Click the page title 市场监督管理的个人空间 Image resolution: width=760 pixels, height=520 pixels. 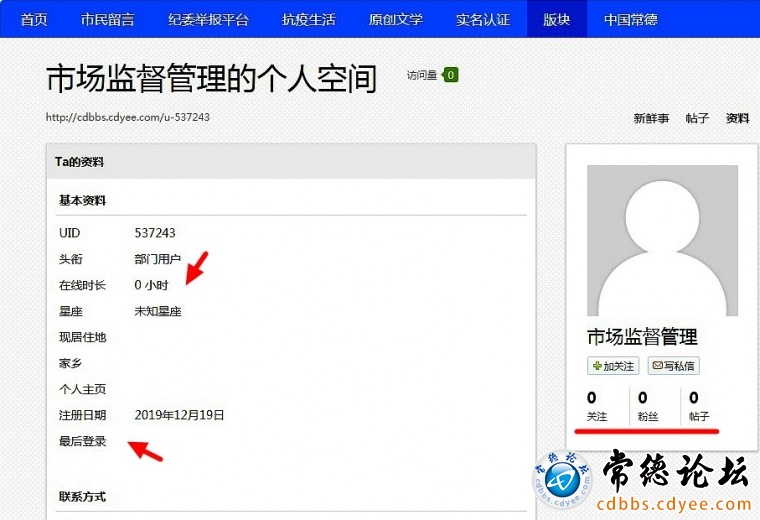pos(211,79)
